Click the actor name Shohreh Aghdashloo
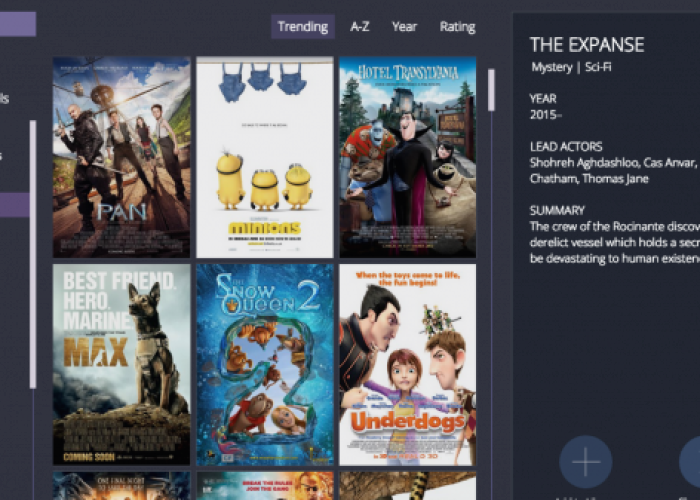Viewport: 700px width, 500px height. (584, 163)
